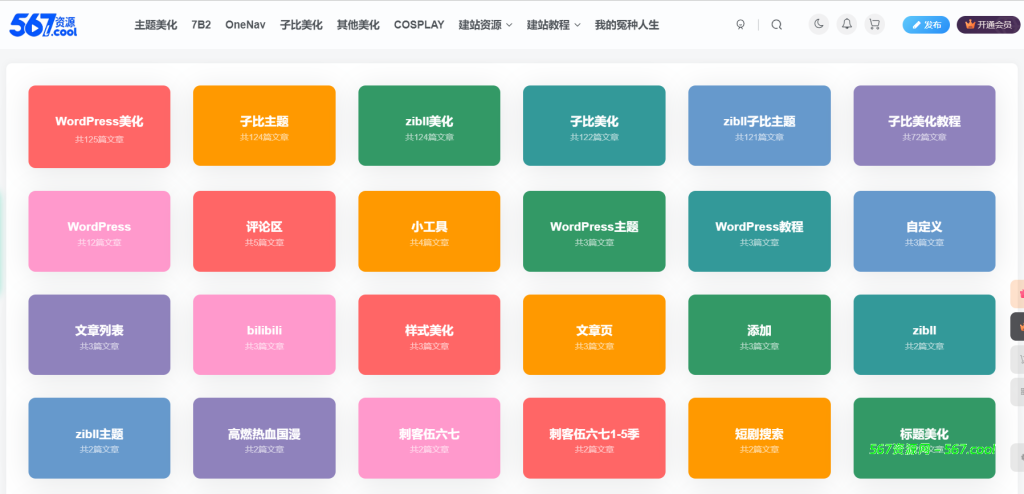Open the 主题美化 nav item
Viewport: 1024px width, 494px height.
coord(155,25)
